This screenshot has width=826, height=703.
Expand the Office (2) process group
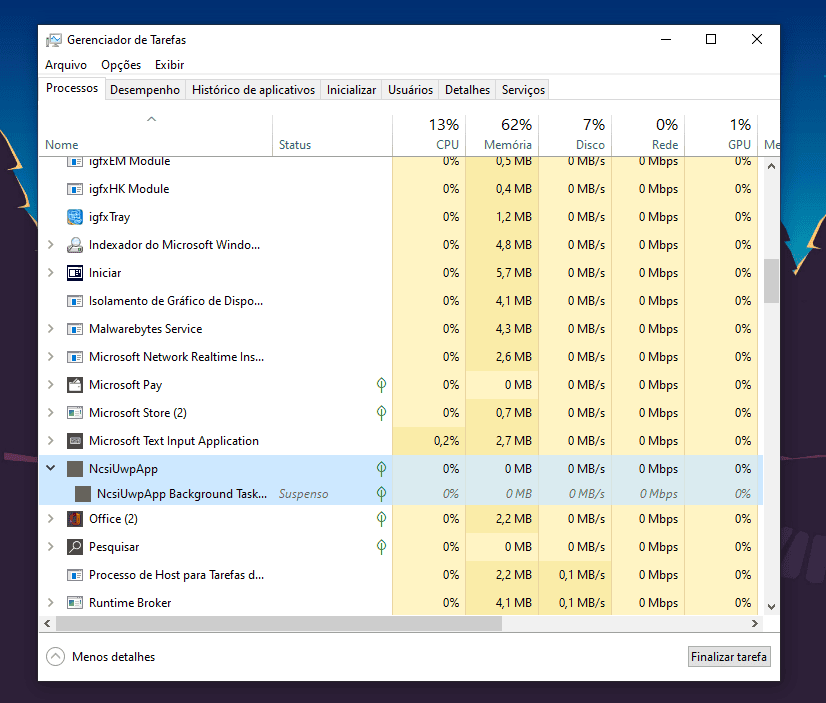click(x=51, y=519)
